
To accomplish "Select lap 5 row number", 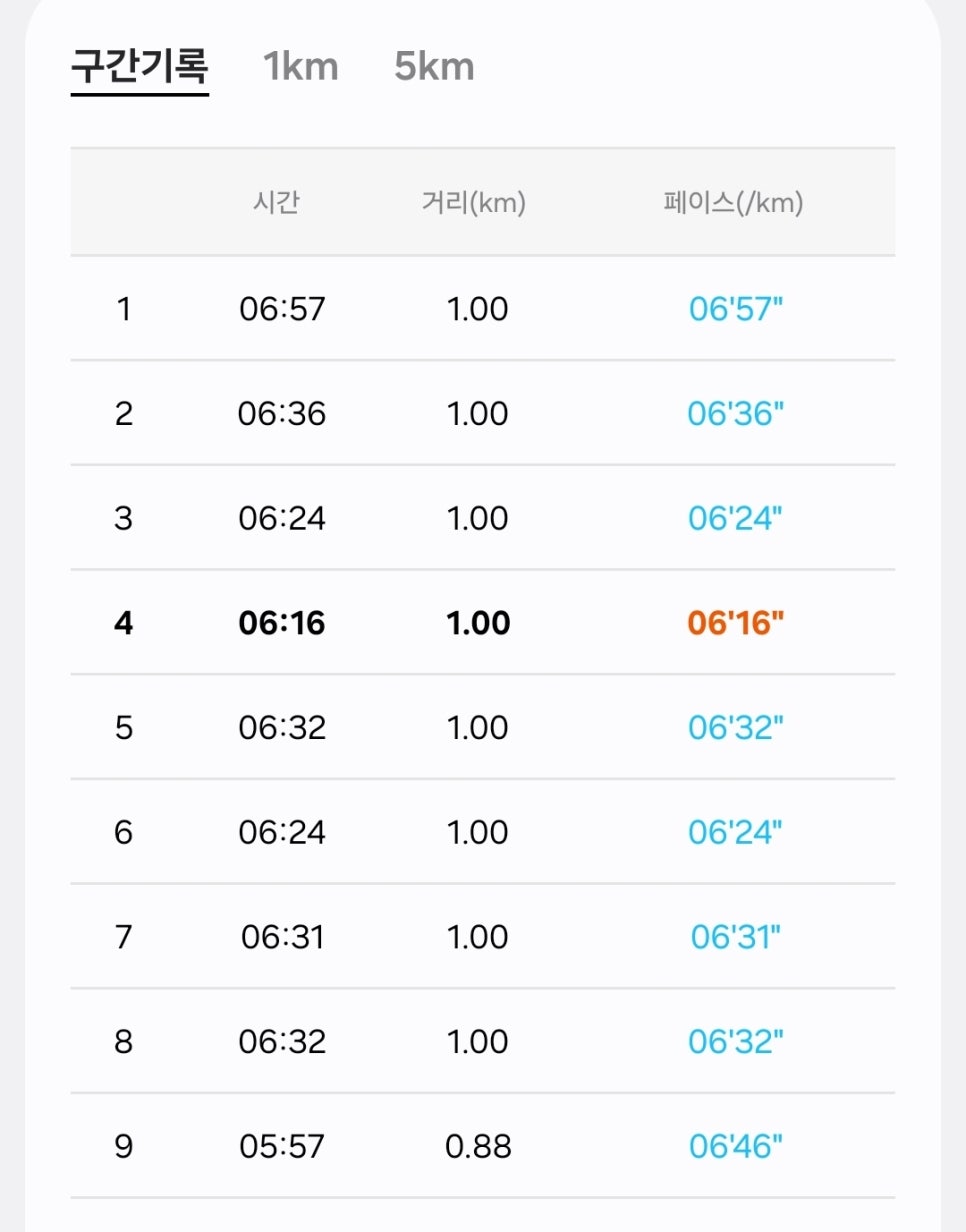I will click(x=123, y=728).
